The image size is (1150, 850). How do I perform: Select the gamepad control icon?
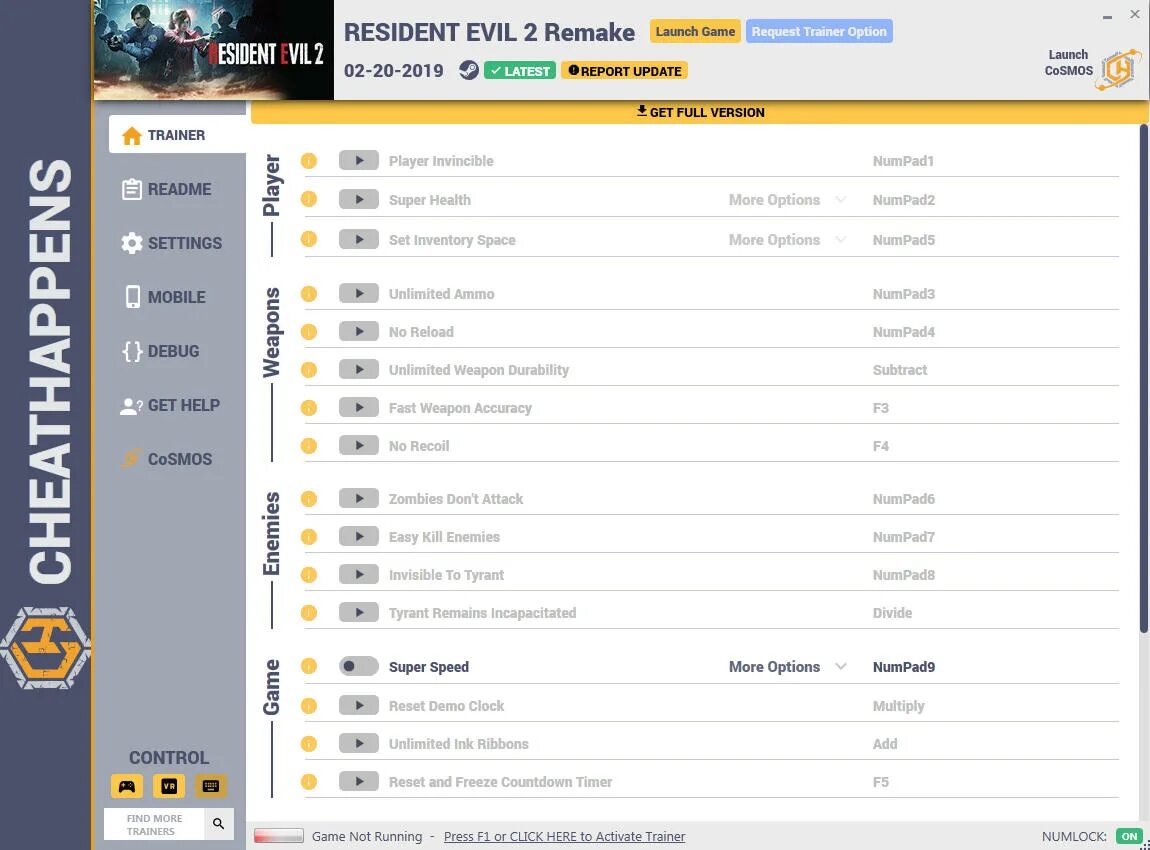(x=127, y=786)
